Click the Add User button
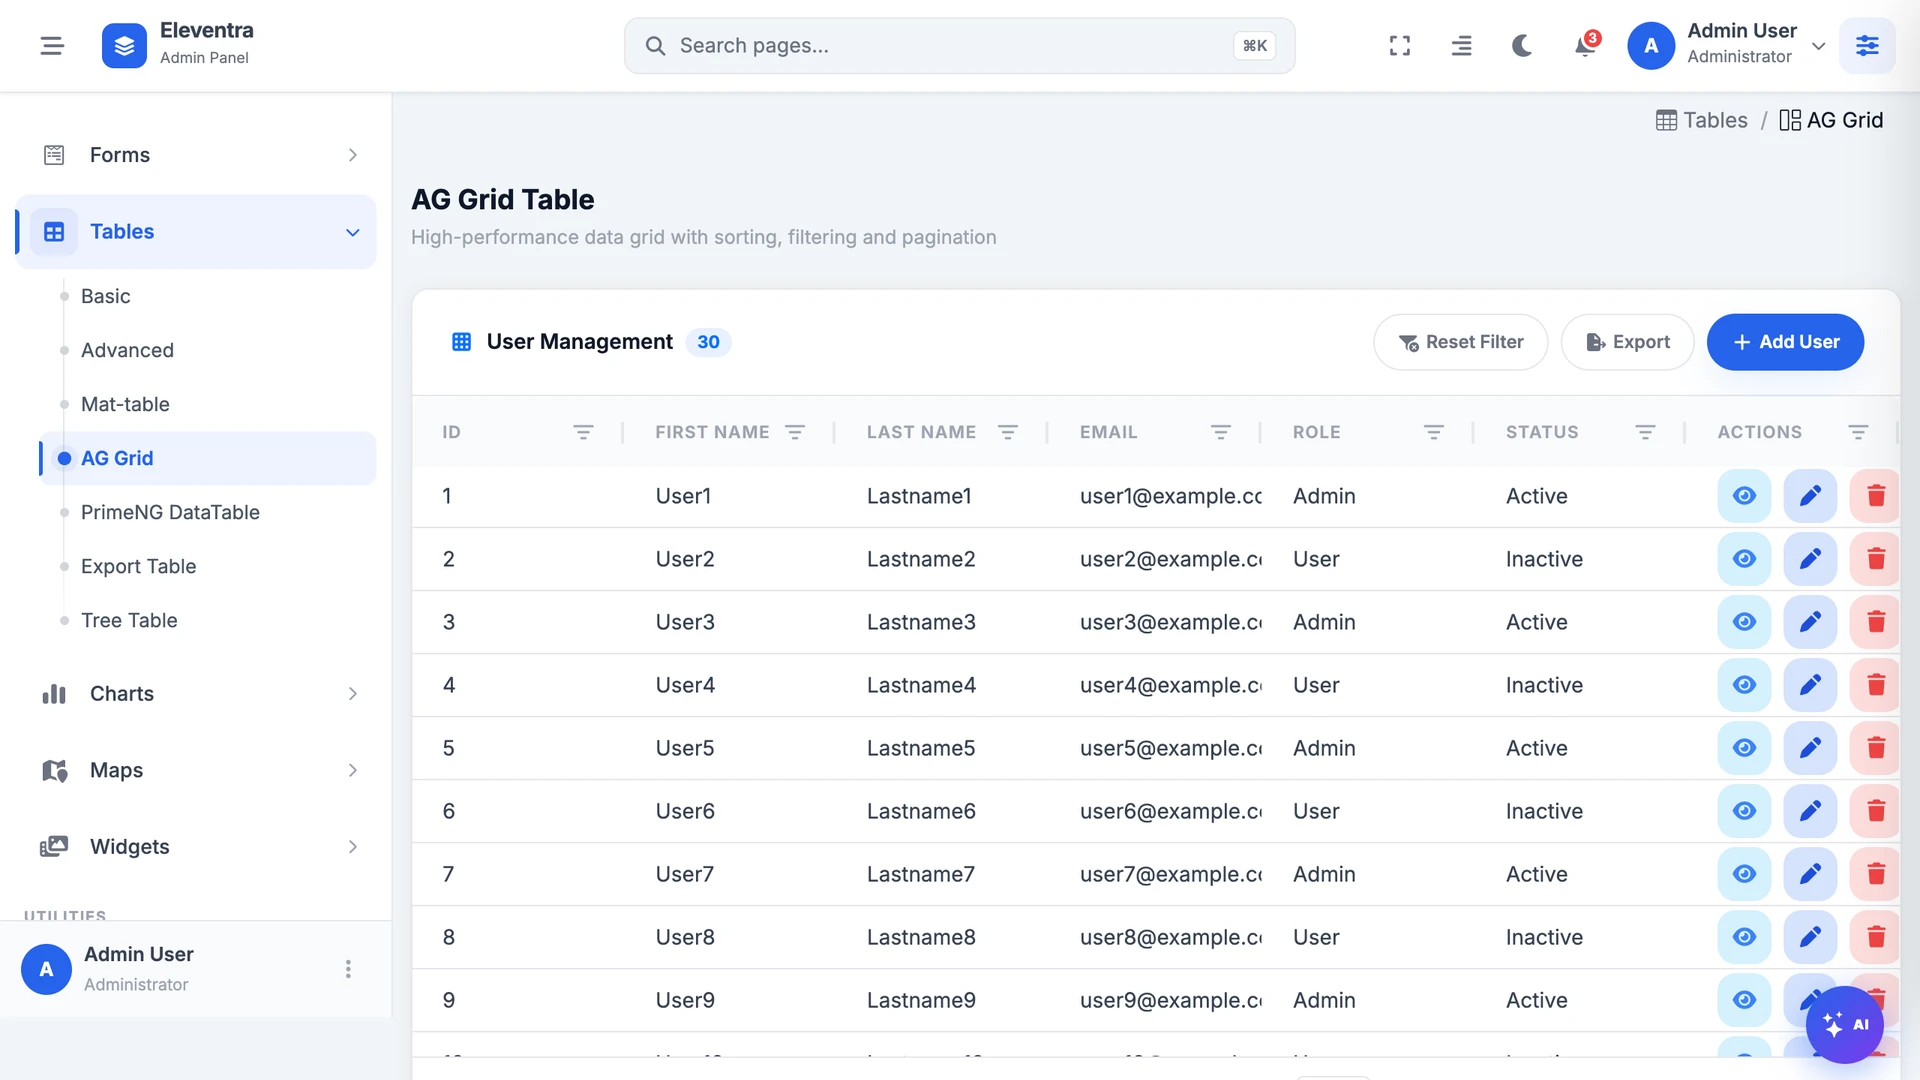 [x=1785, y=342]
